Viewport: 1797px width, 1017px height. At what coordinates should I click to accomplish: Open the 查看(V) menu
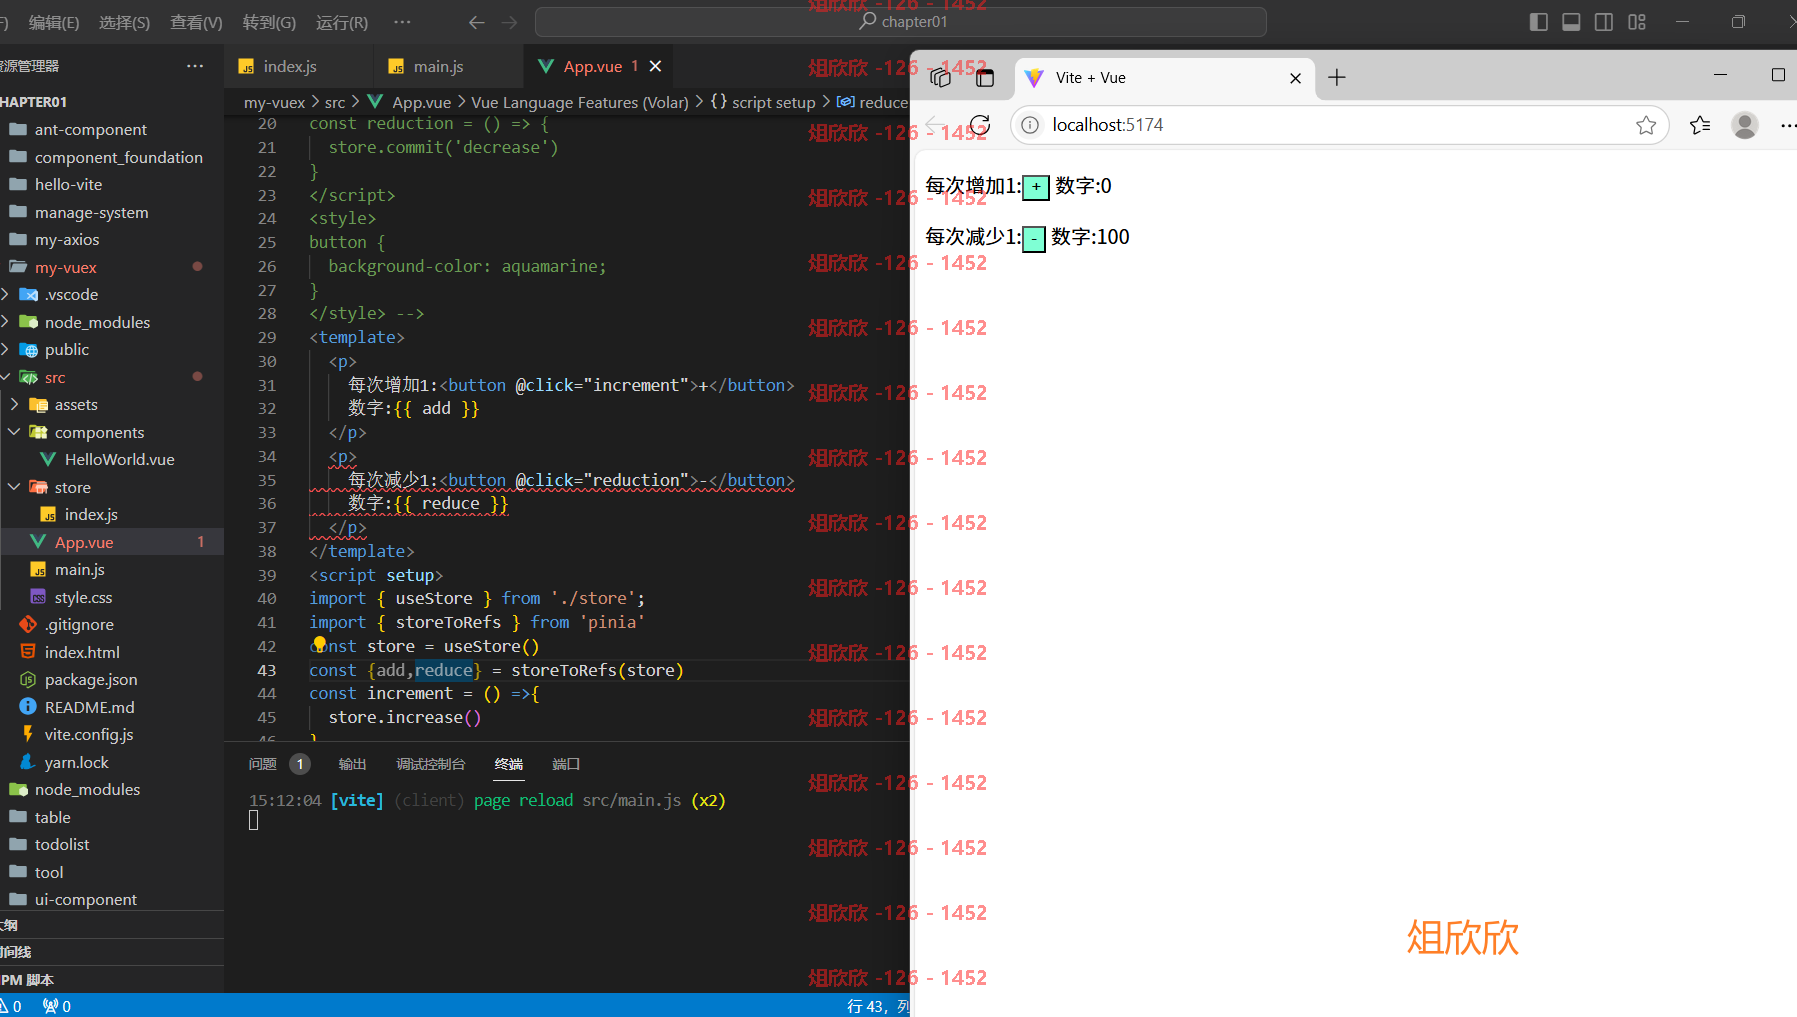click(x=196, y=22)
